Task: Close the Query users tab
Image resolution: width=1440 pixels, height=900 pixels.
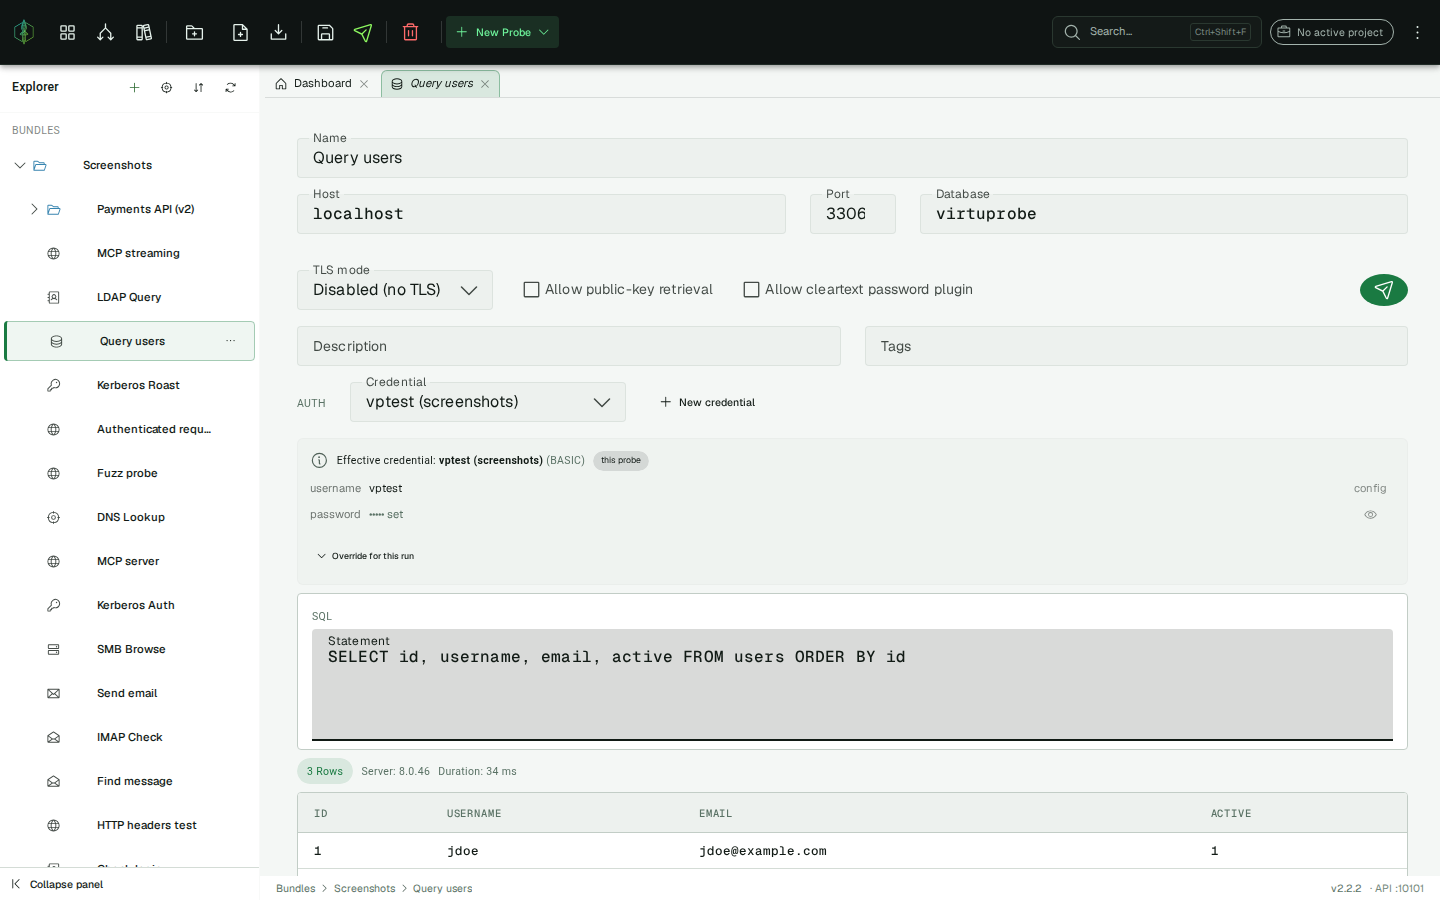Action: (485, 84)
